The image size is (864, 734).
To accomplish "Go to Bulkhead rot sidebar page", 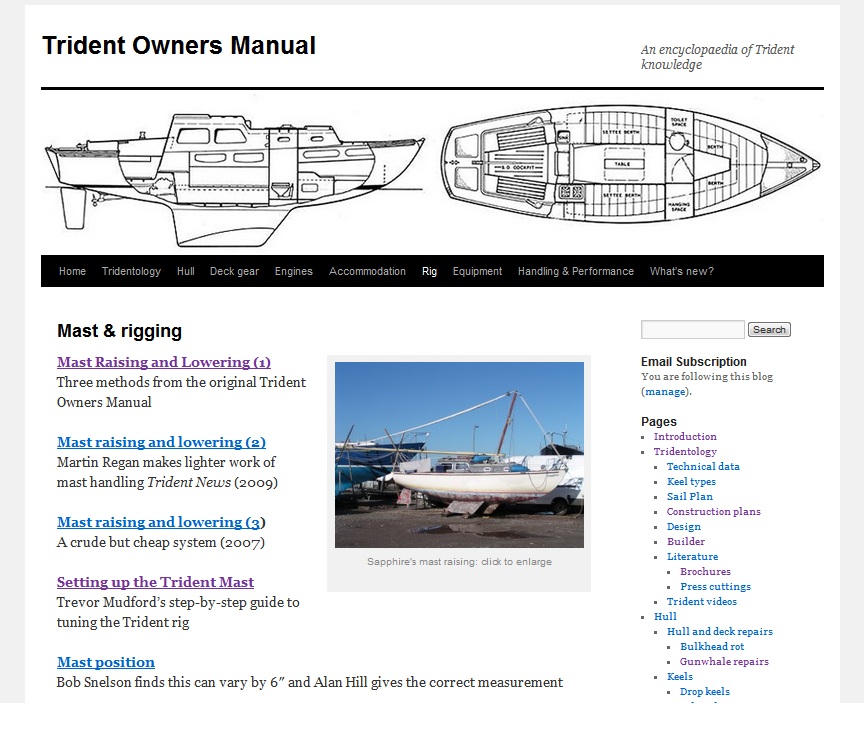I will (711, 647).
